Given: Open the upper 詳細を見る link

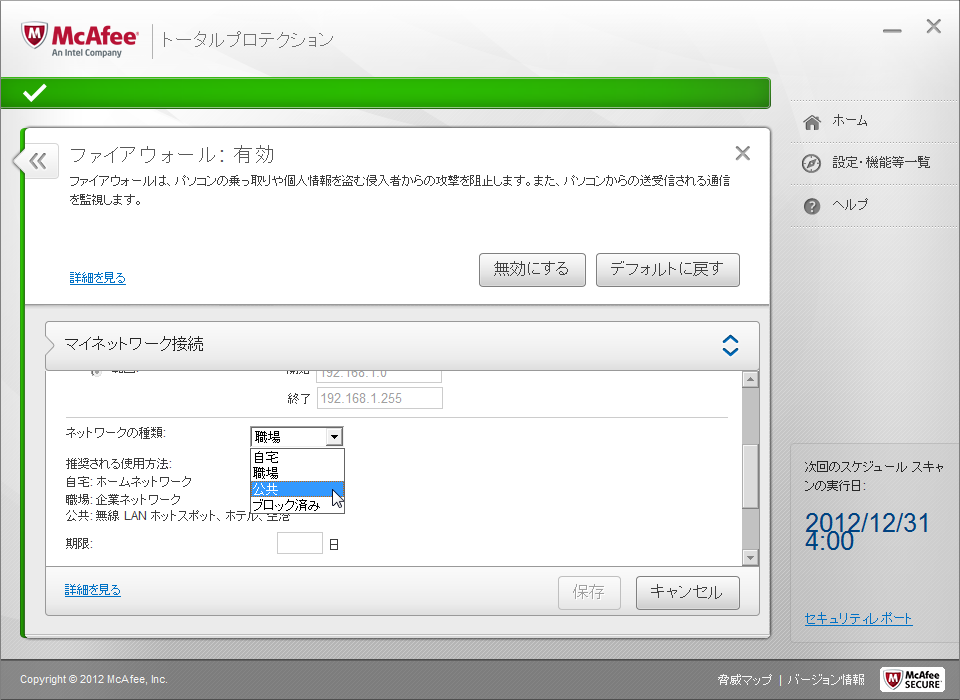Looking at the screenshot, I should coord(97,277).
